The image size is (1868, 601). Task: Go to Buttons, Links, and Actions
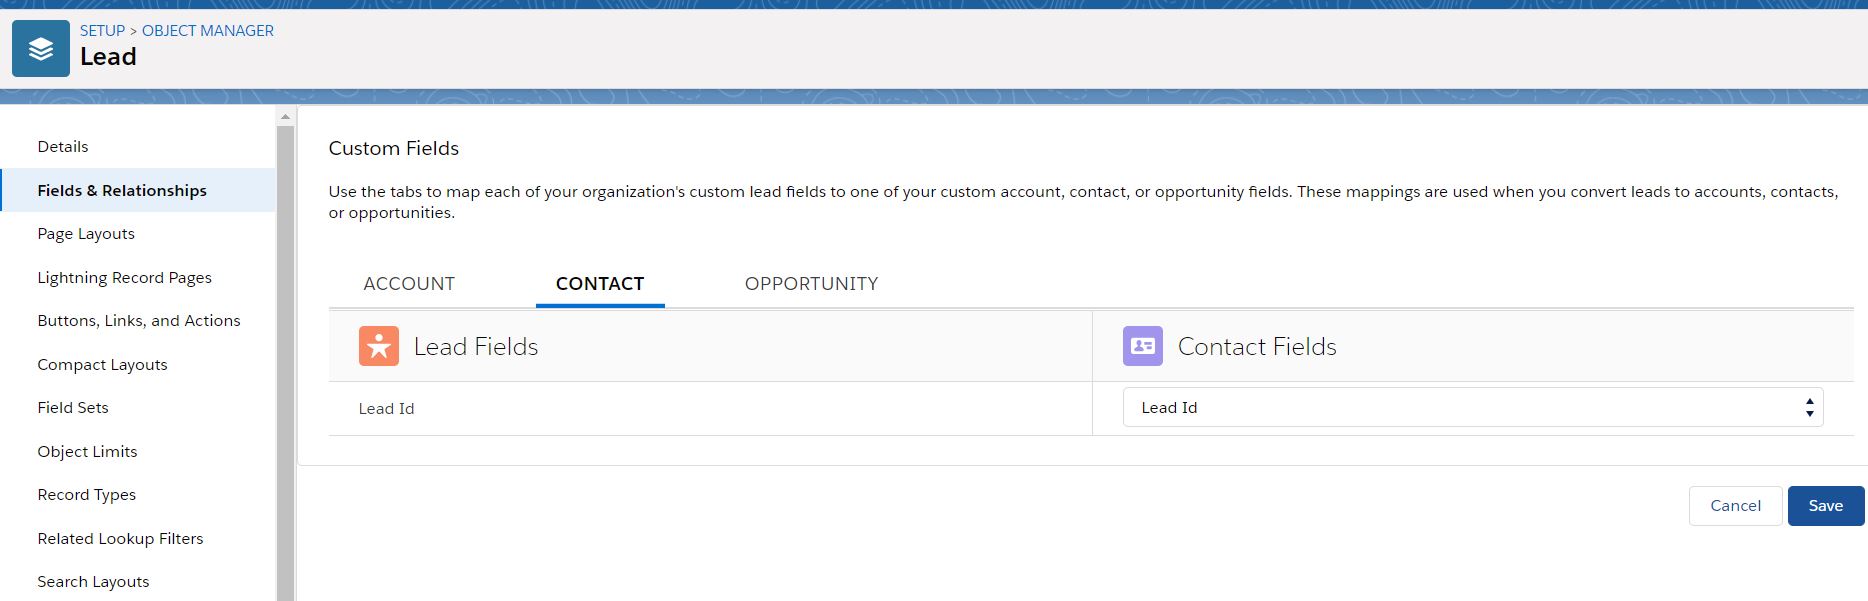(x=139, y=321)
